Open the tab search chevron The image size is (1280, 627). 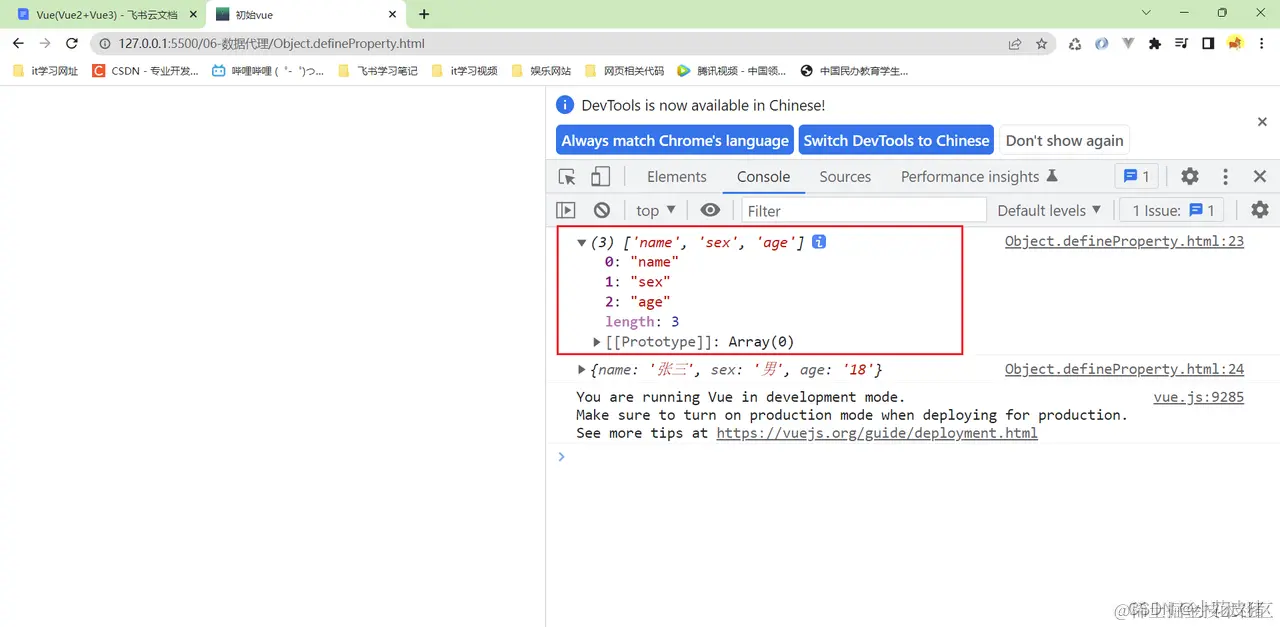[1146, 13]
